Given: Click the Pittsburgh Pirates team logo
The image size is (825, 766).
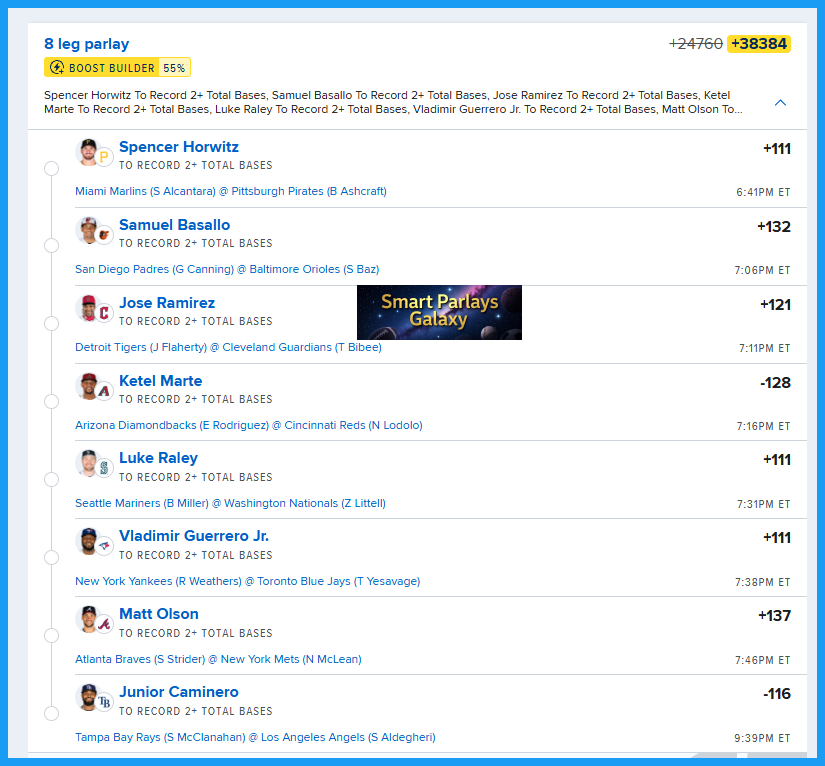Looking at the screenshot, I should [104, 157].
